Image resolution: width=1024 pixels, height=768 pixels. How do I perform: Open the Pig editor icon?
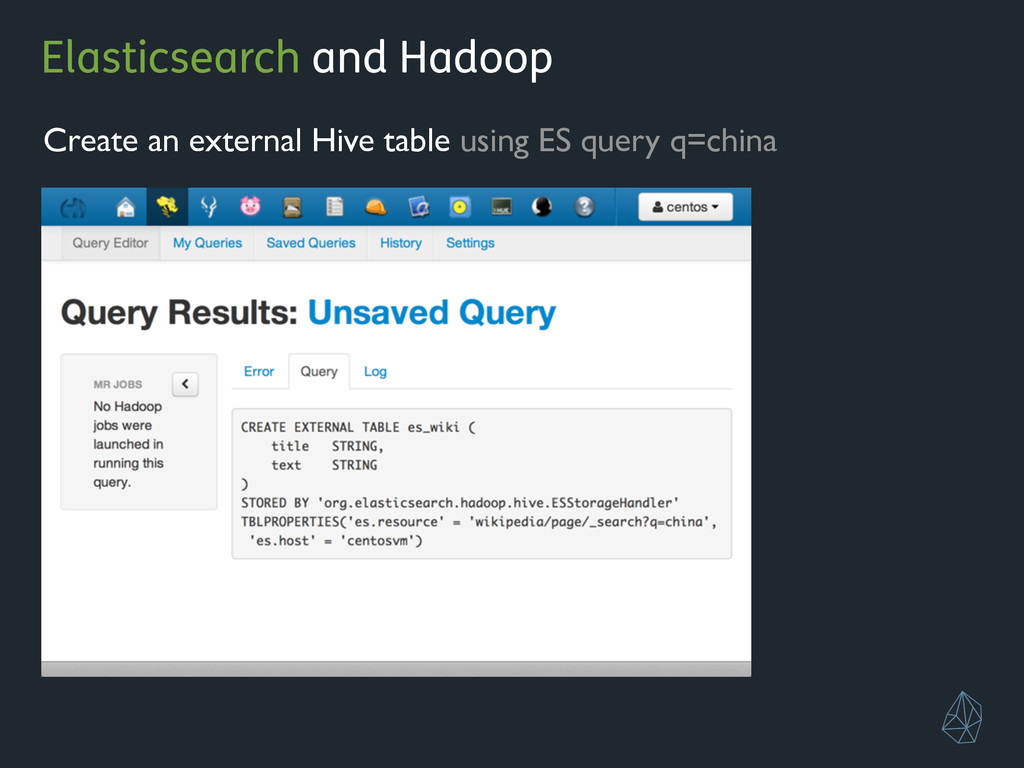(250, 206)
